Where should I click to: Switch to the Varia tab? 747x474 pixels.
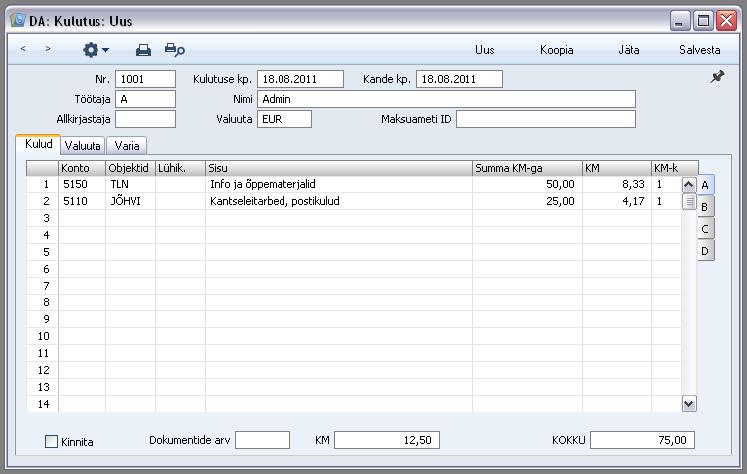pos(127,146)
